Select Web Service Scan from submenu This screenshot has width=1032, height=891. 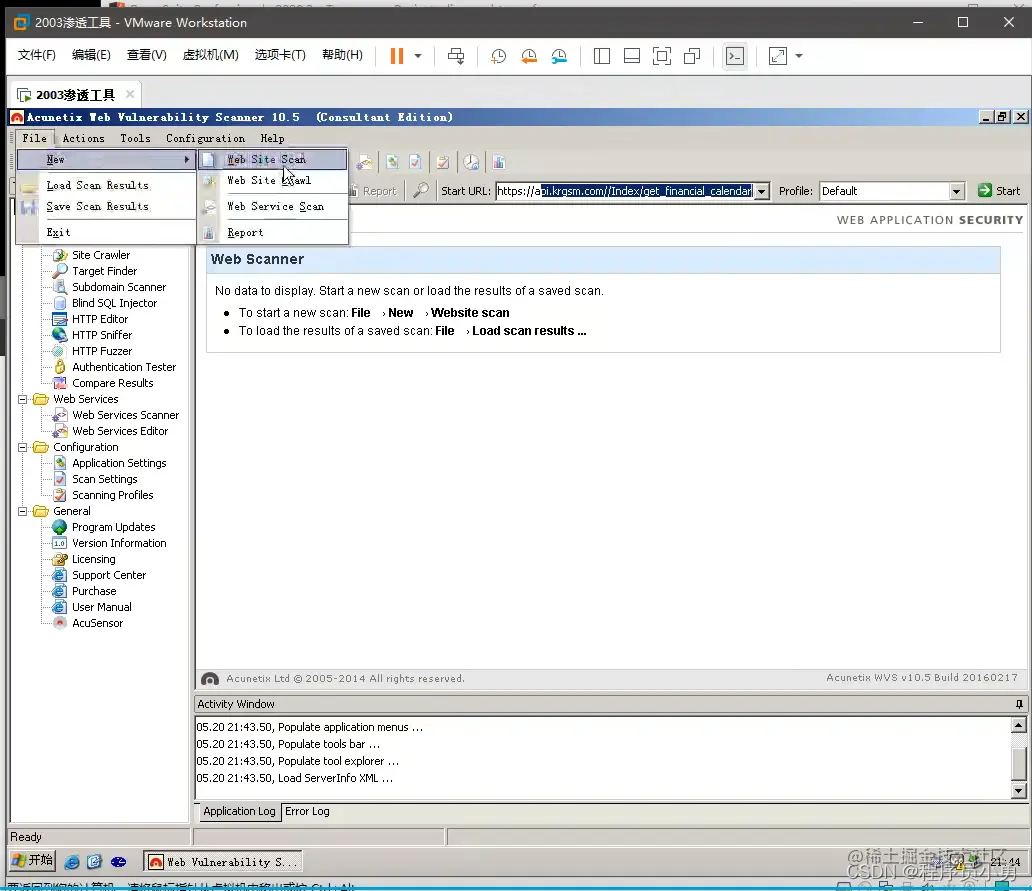click(x=273, y=207)
